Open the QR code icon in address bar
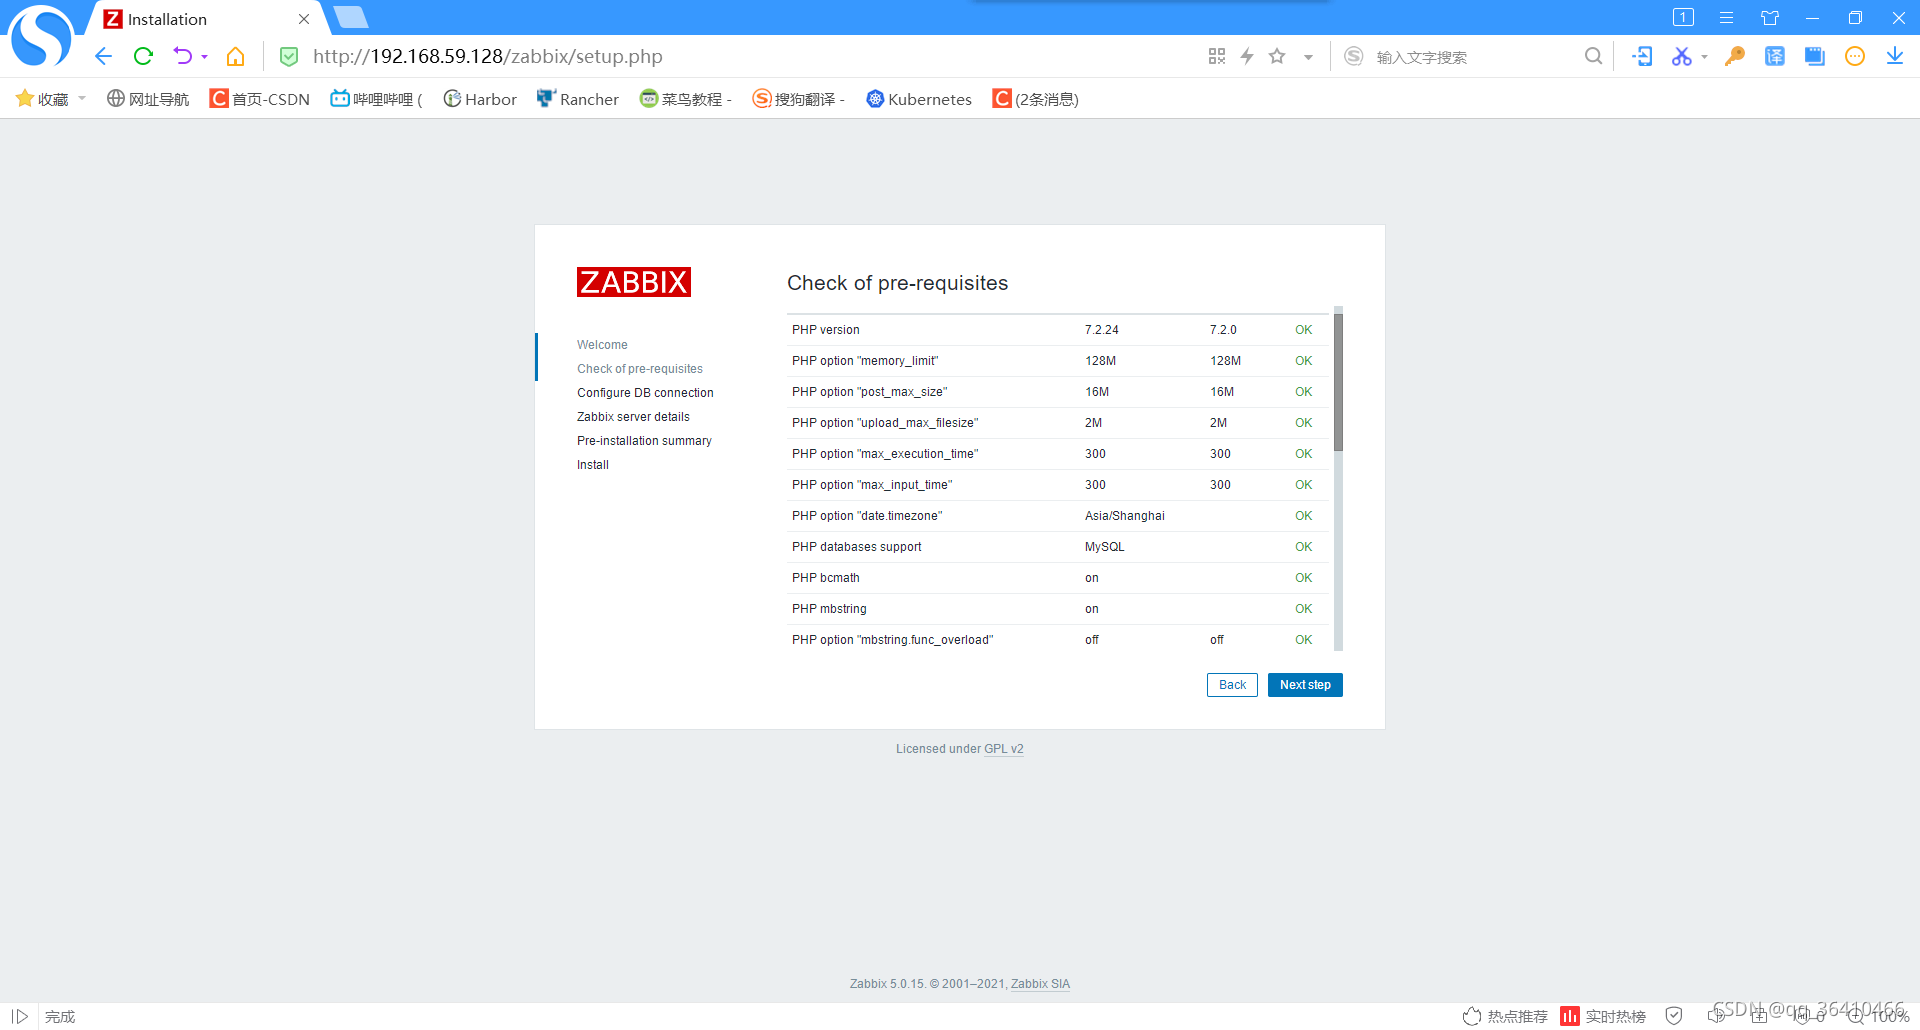This screenshot has width=1920, height=1030. pos(1217,57)
